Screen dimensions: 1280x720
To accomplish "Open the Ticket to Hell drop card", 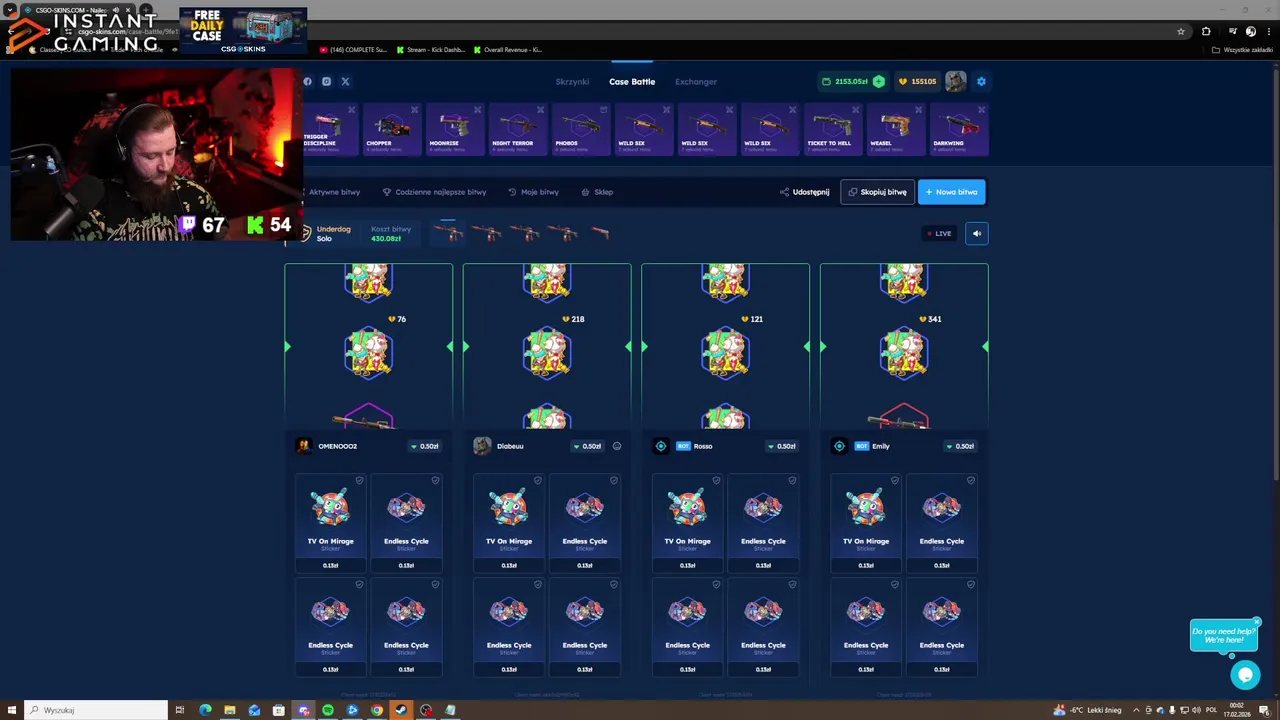I will coord(832,130).
